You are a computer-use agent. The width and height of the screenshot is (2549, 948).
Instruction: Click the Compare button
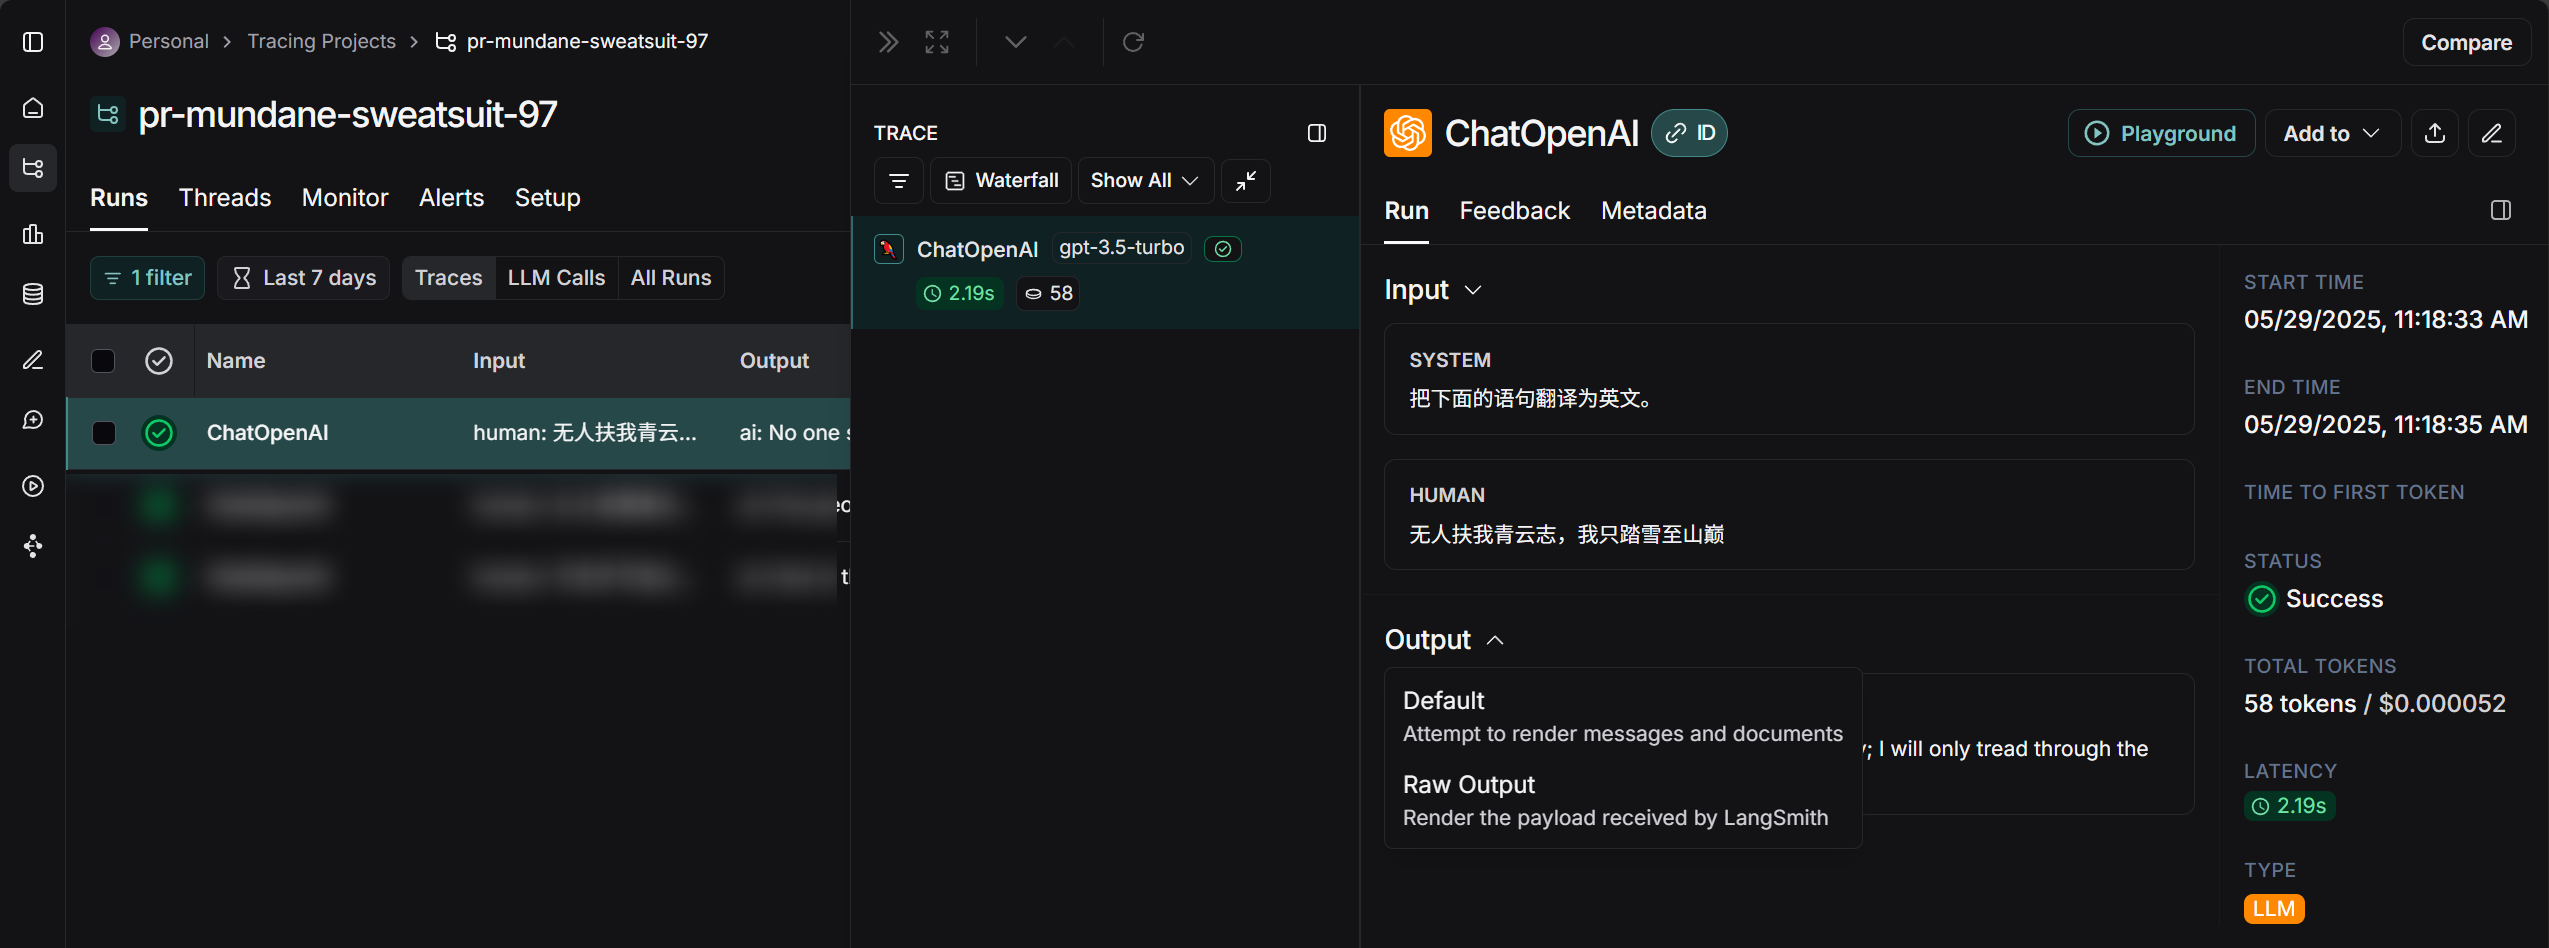coord(2466,42)
